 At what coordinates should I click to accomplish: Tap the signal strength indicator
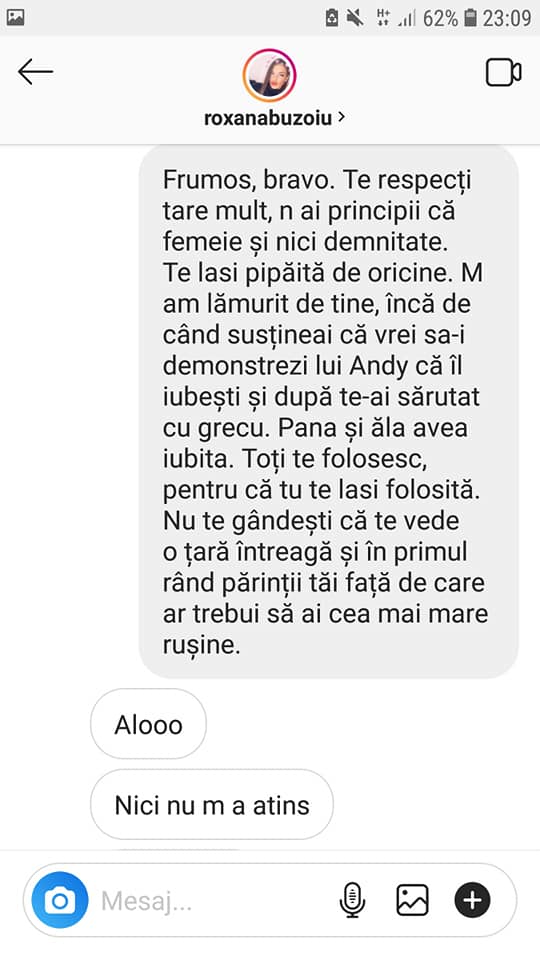click(407, 18)
